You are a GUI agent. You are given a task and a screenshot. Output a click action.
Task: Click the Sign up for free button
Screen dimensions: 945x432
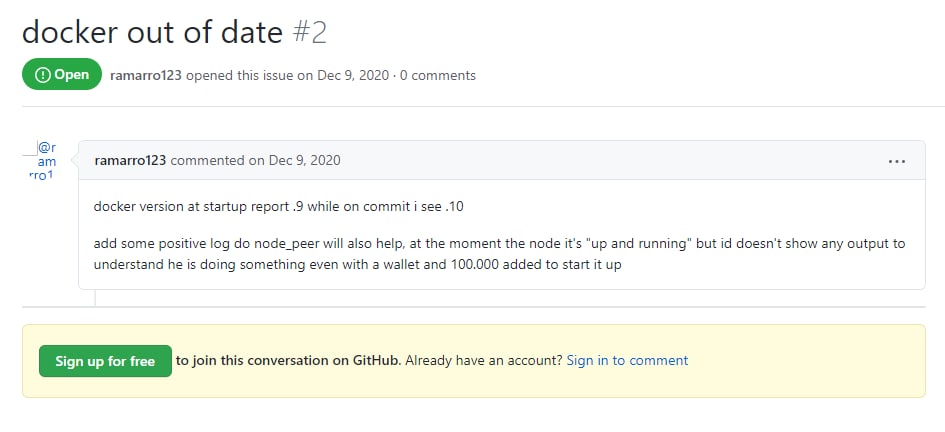click(105, 361)
